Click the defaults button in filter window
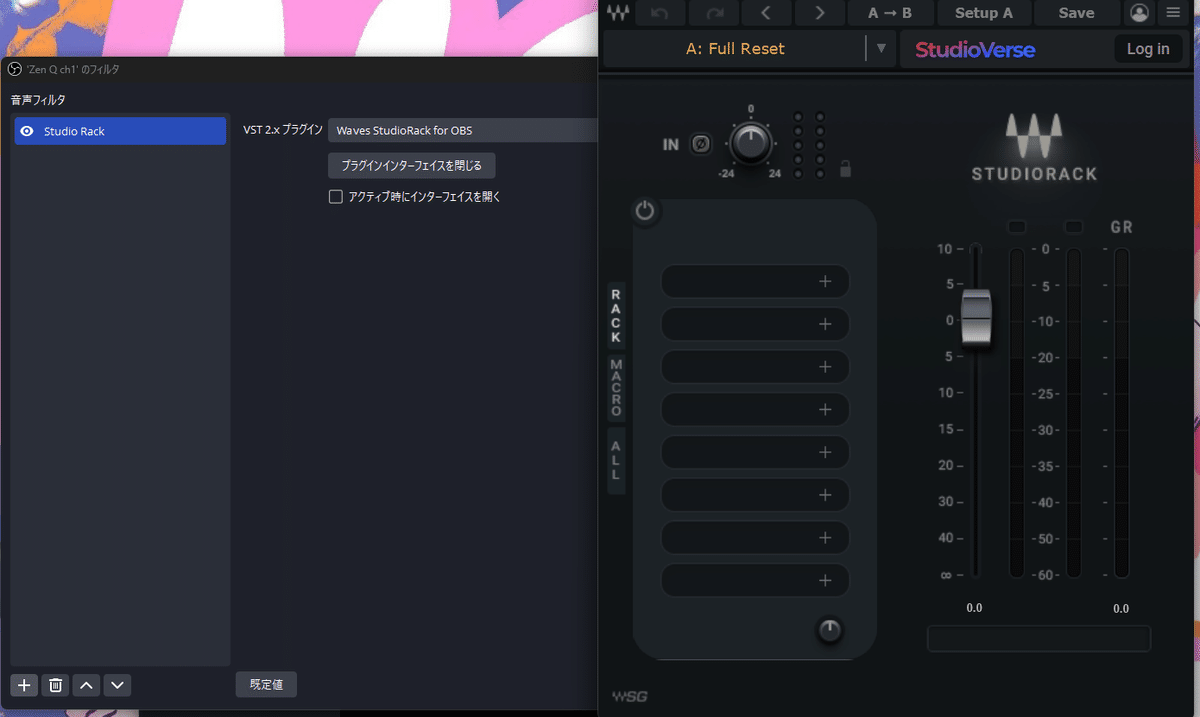This screenshot has width=1200, height=717. pos(266,685)
